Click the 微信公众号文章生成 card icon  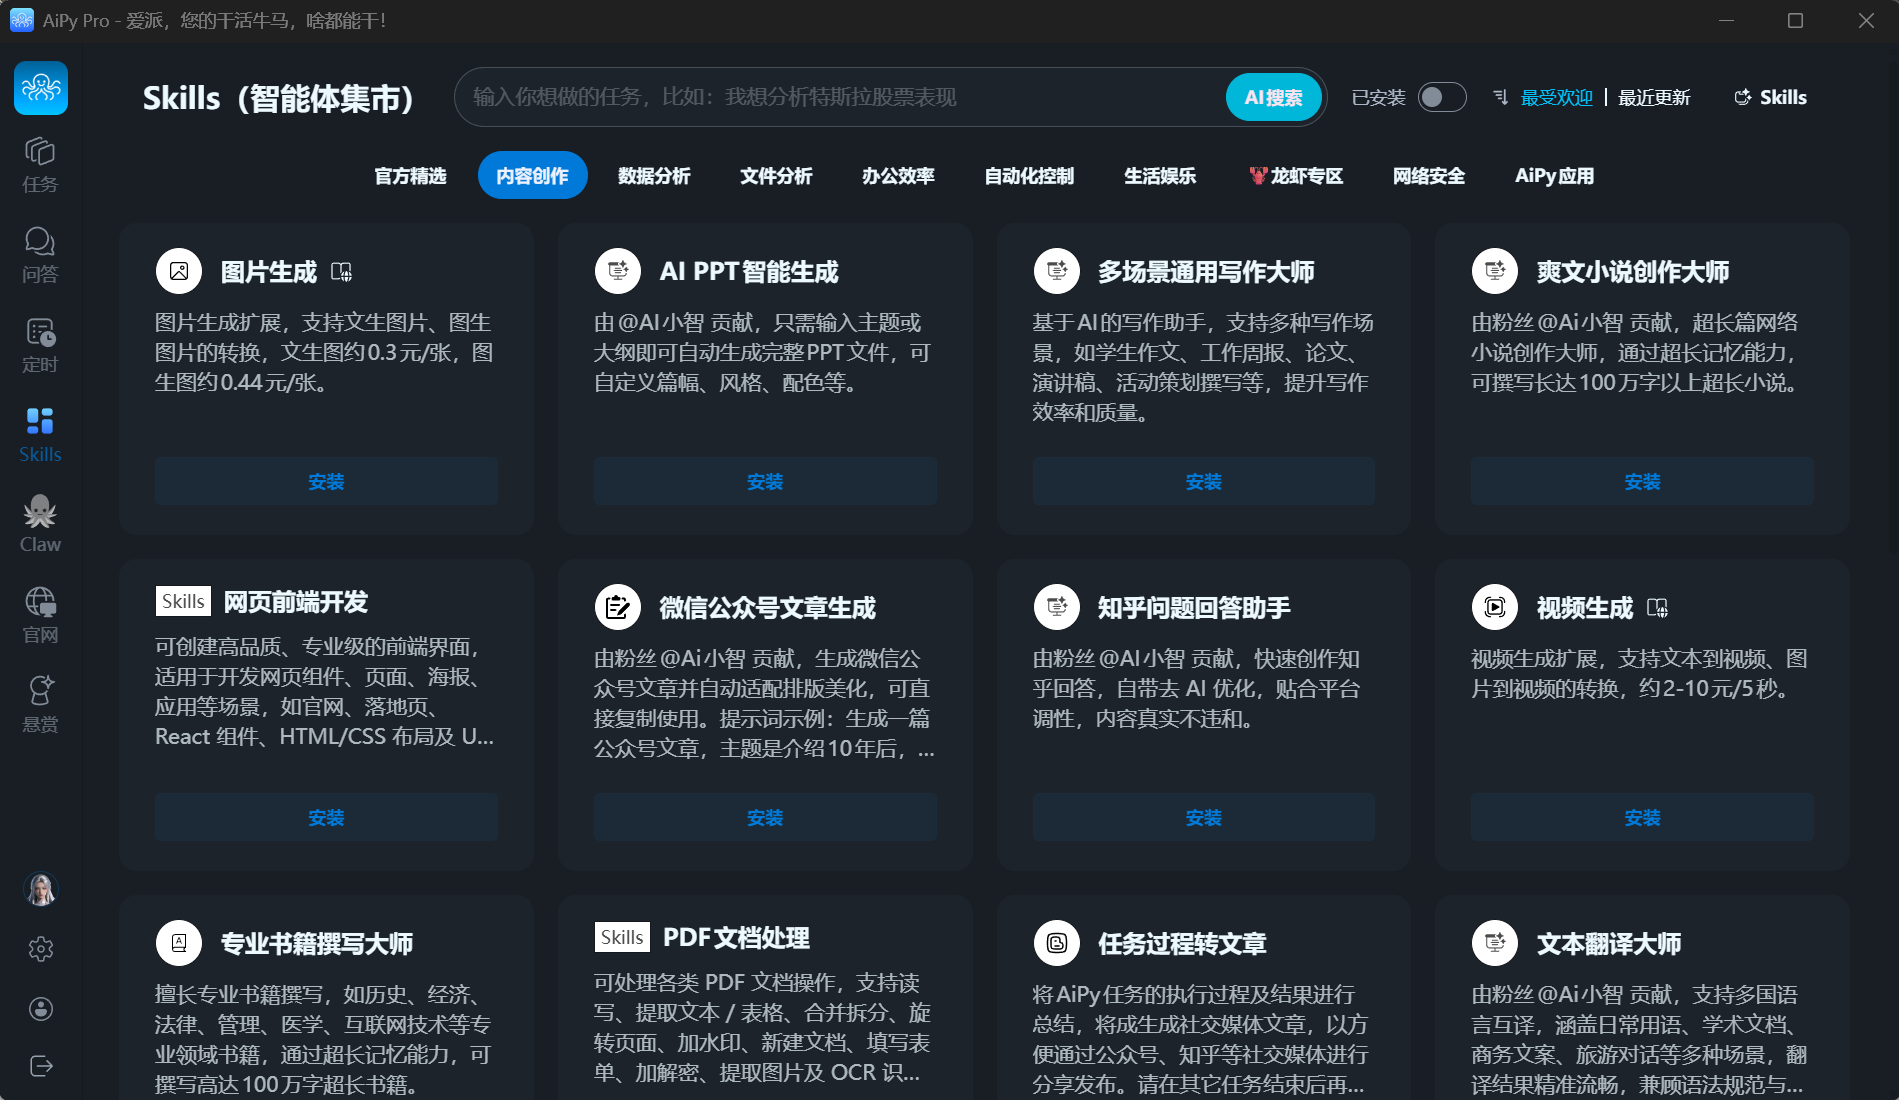[618, 607]
